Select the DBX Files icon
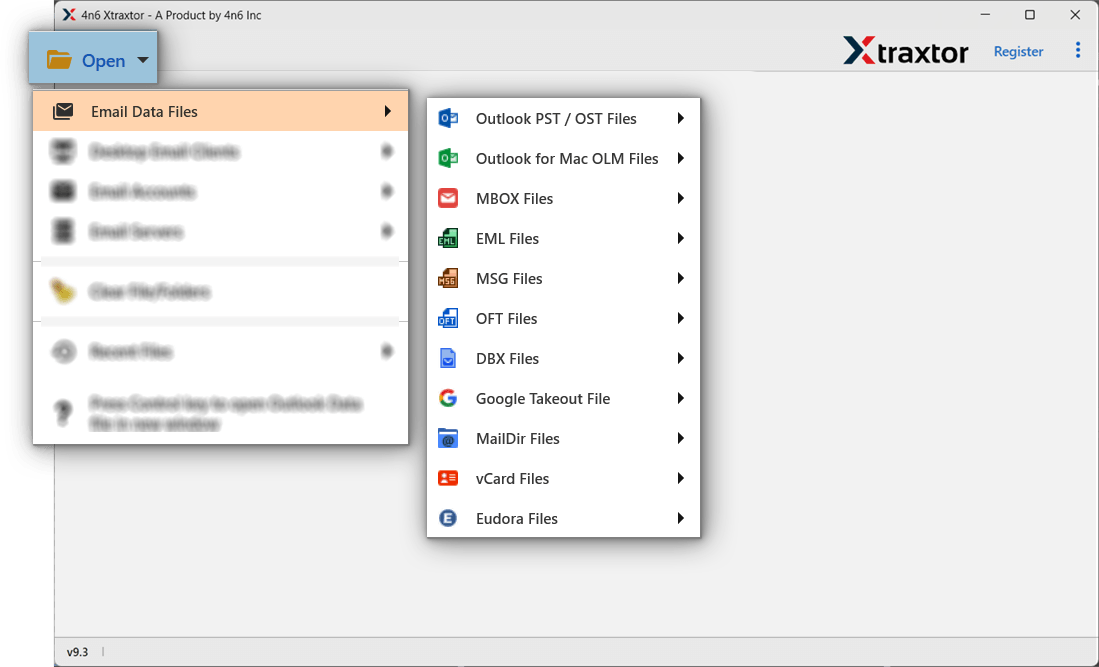This screenshot has width=1099, height=667. (448, 358)
